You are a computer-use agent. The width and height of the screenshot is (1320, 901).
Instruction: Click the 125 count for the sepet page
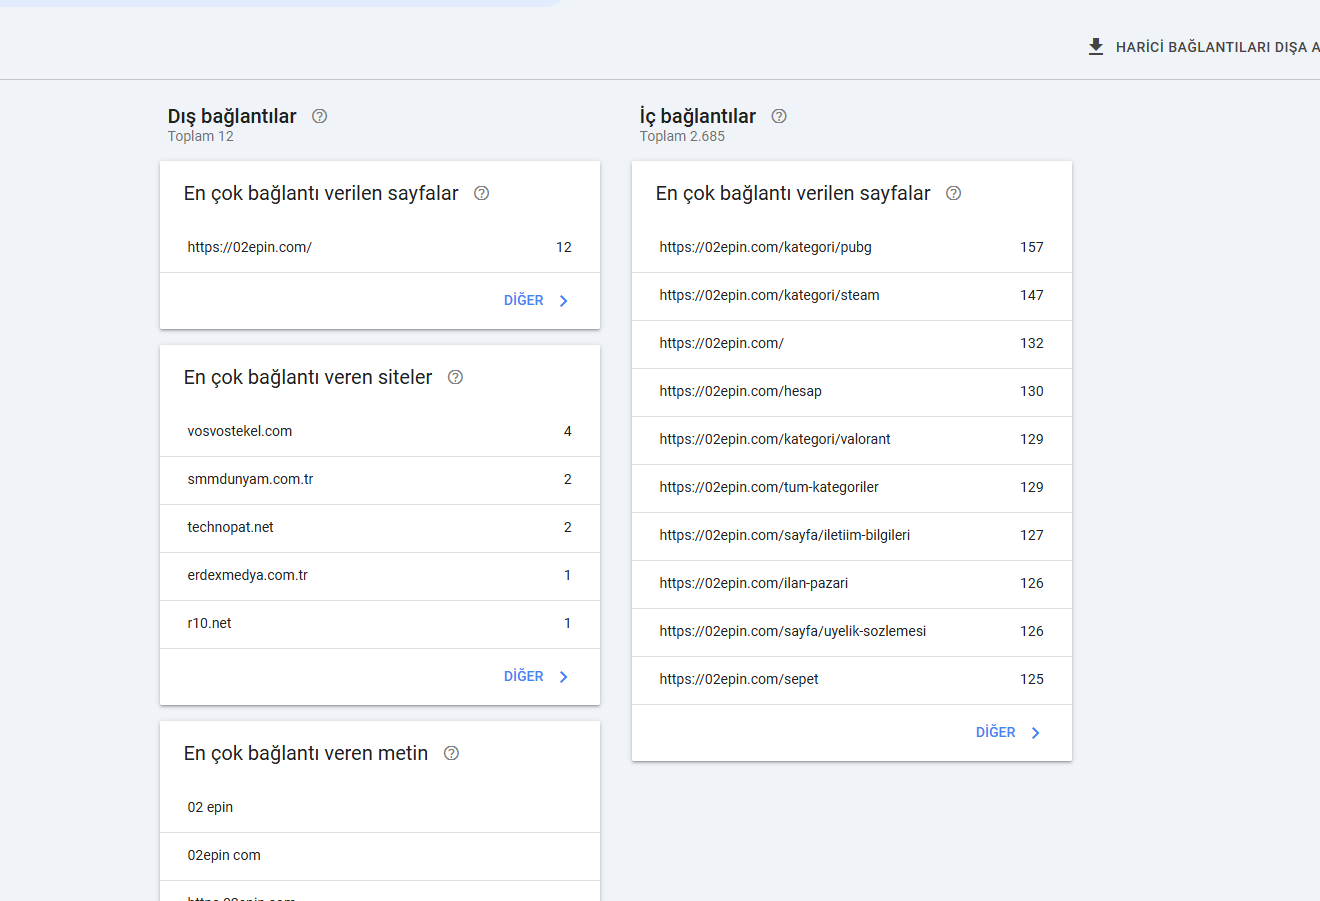(1032, 679)
